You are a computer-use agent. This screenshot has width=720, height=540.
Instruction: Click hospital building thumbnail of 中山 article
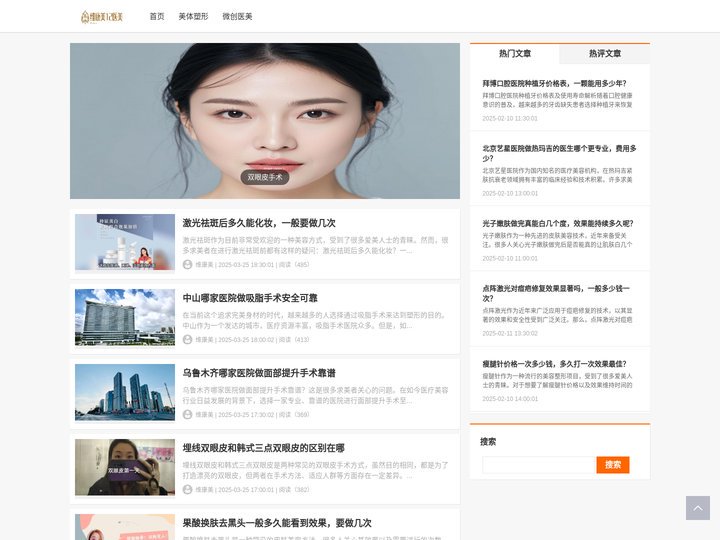125,317
